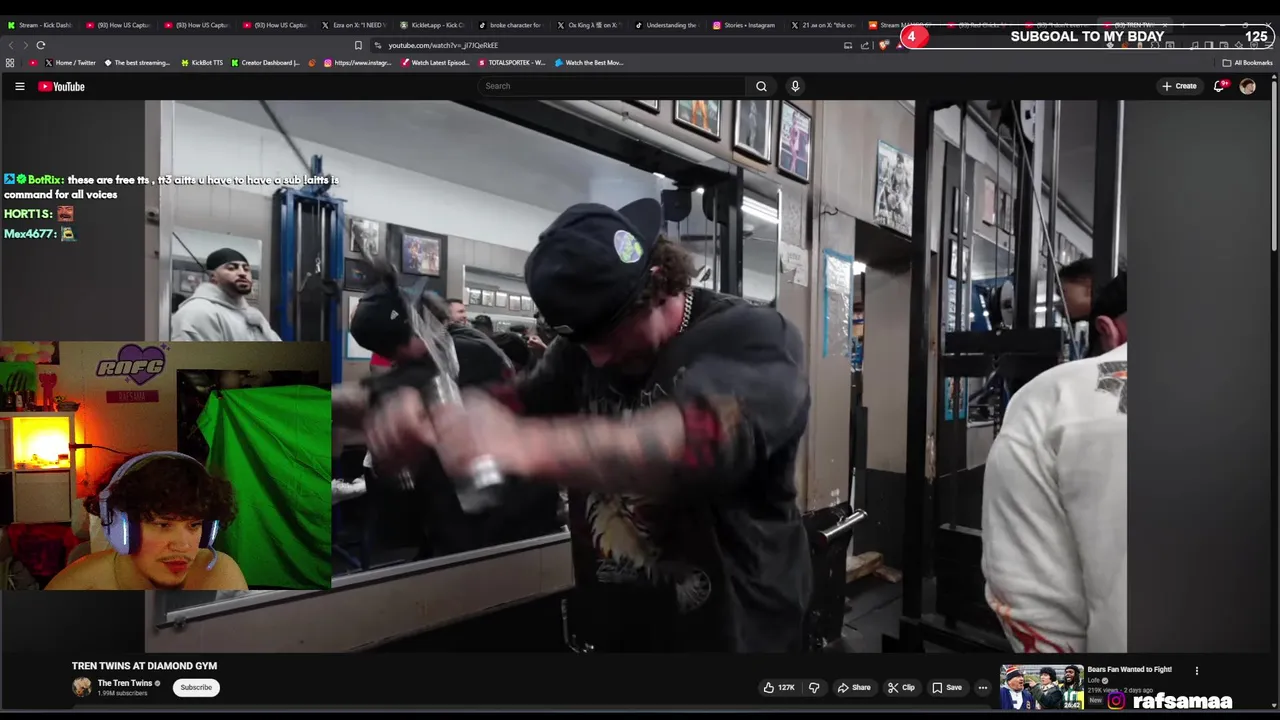Switch to the Ox King on X tab
Image resolution: width=1280 pixels, height=720 pixels.
(592, 25)
